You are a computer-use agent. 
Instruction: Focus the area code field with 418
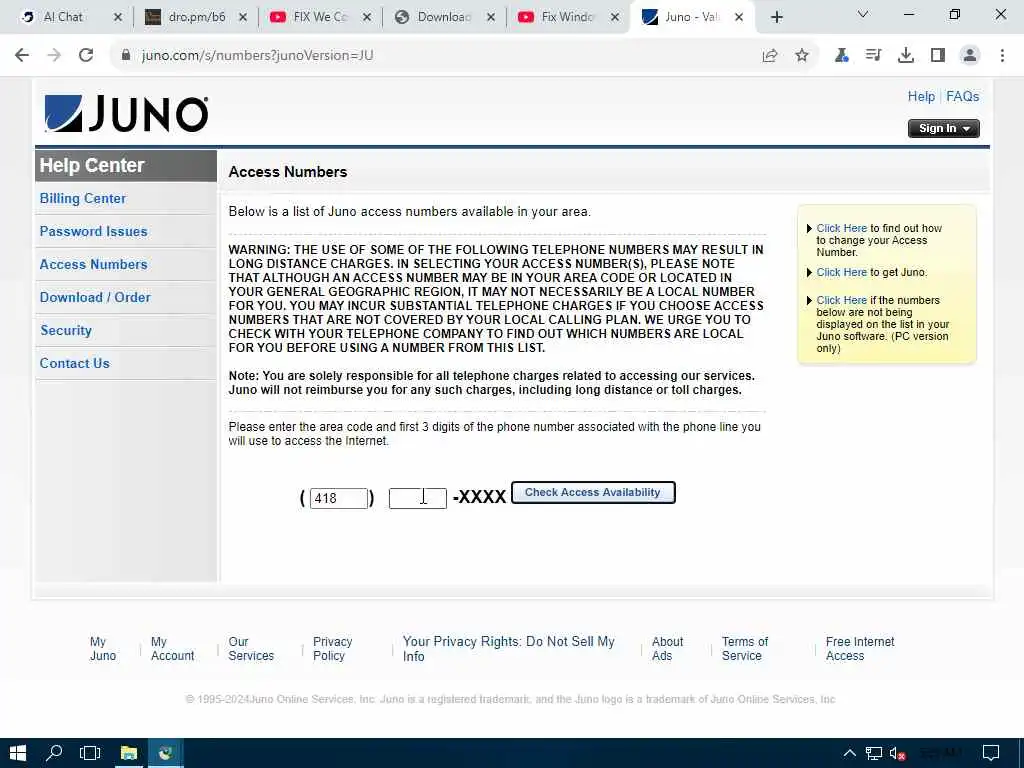[338, 498]
